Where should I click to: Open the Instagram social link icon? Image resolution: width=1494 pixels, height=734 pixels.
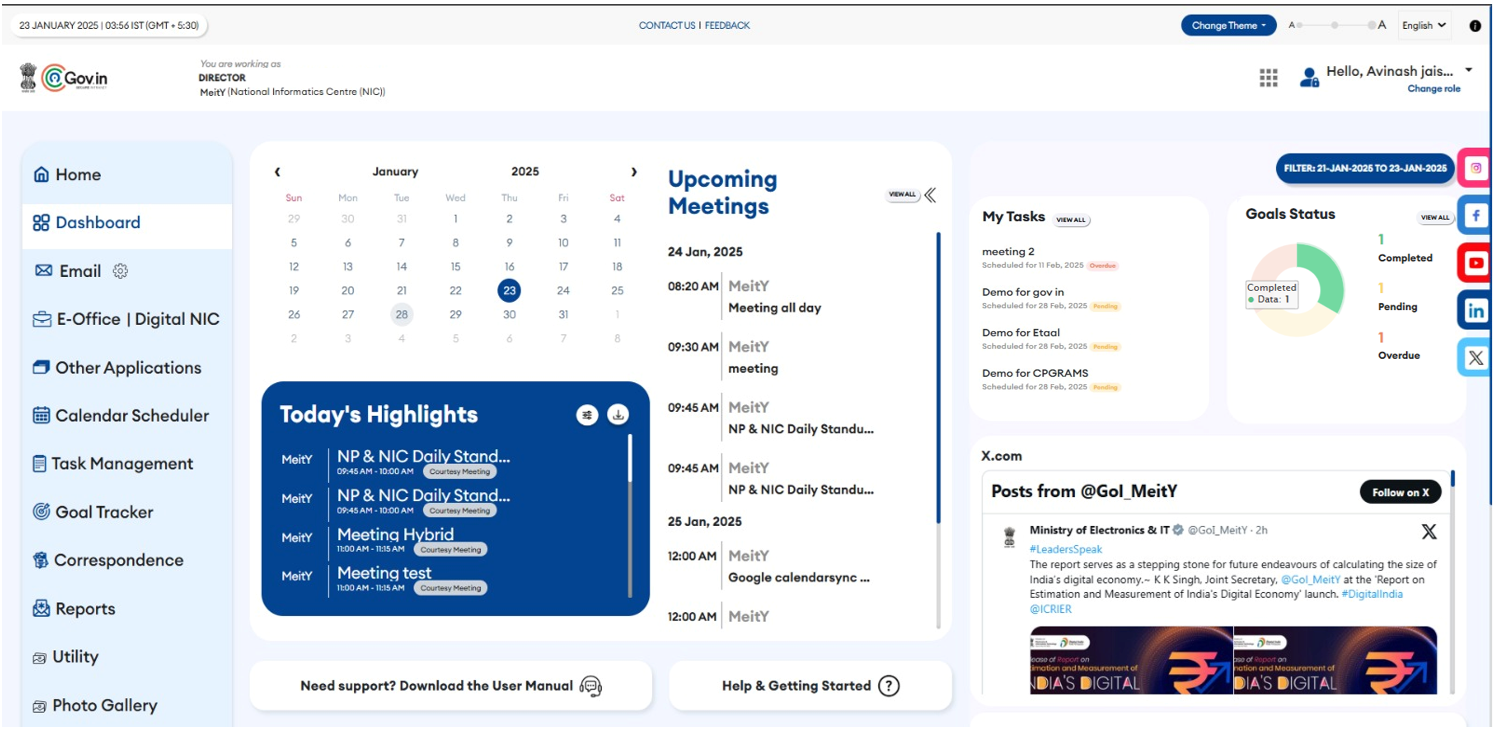1475,168
